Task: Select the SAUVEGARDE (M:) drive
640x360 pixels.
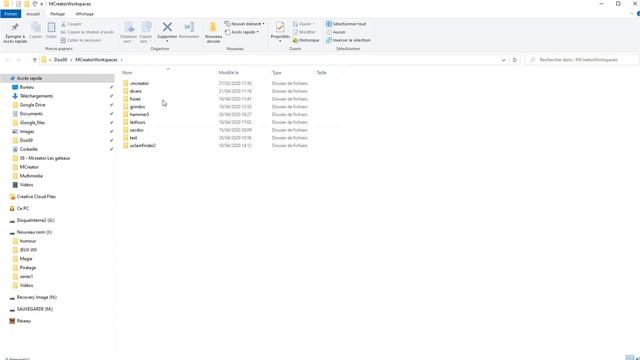Action: [35, 309]
